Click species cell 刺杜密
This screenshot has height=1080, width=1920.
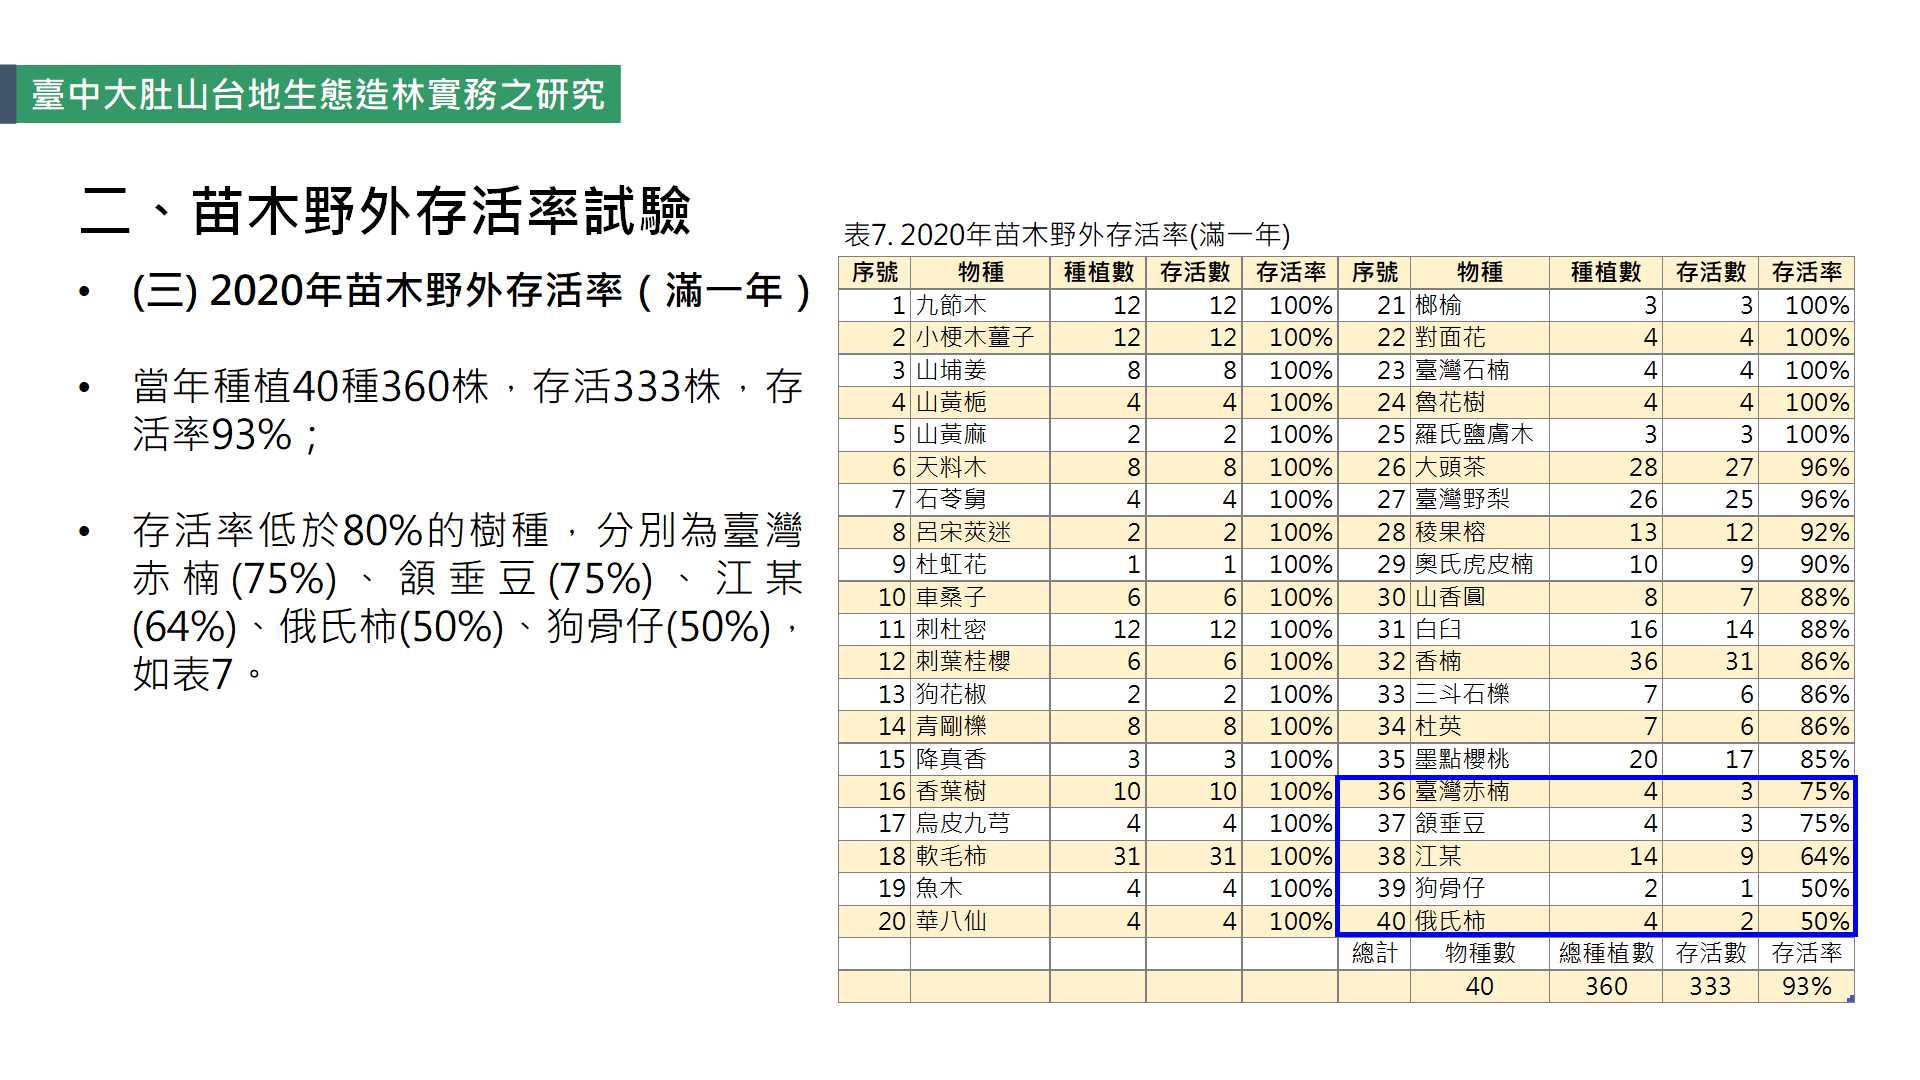click(x=980, y=629)
